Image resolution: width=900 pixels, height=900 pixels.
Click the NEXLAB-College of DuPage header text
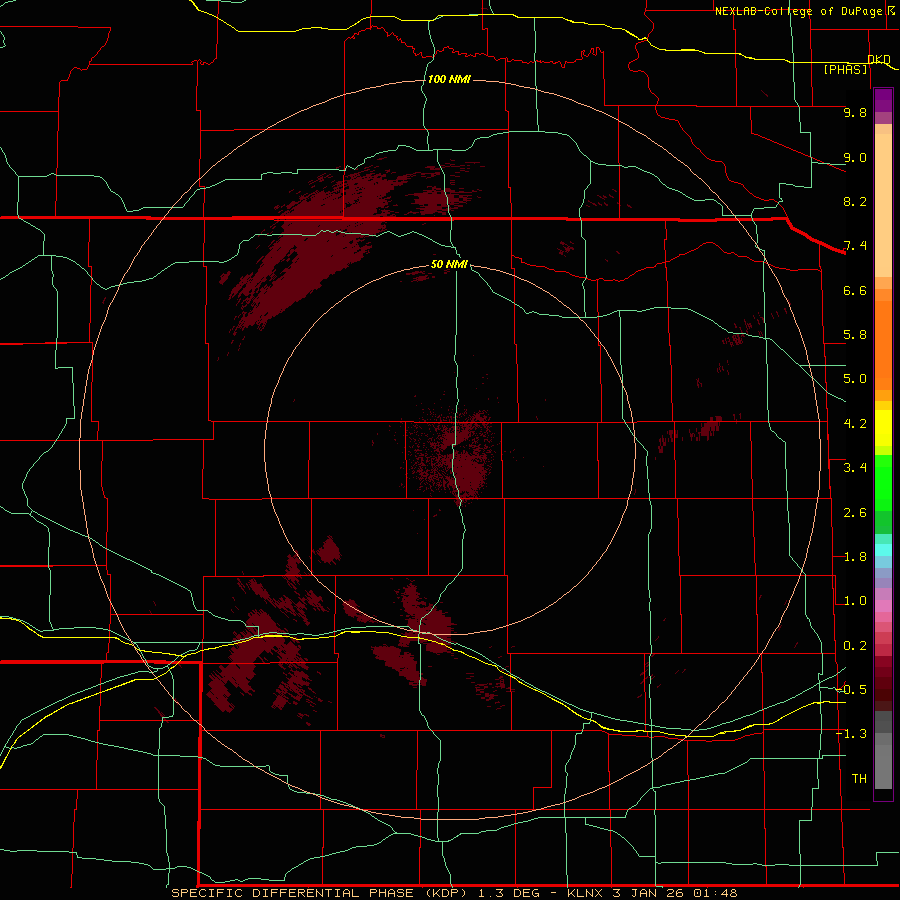[x=799, y=11]
